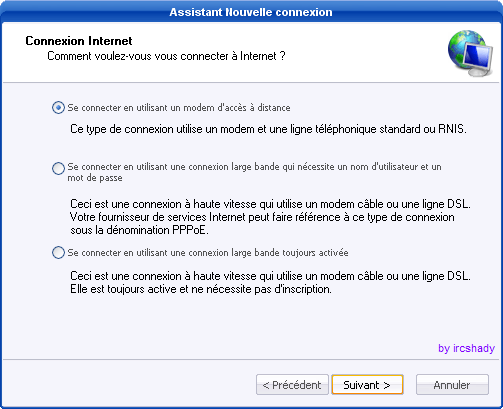Click the label 'connexion large bande toujours activée'
This screenshot has width=503, height=409.
[x=268, y=253]
